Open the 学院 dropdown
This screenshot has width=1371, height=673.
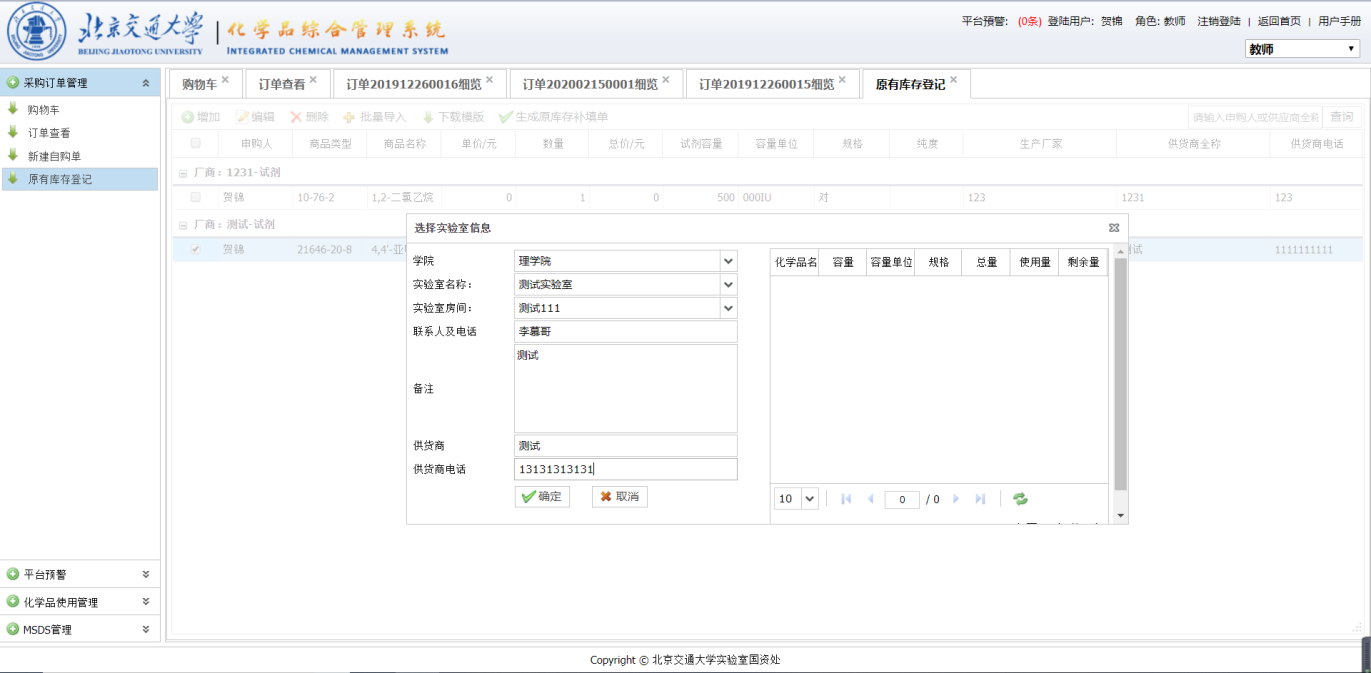click(728, 261)
